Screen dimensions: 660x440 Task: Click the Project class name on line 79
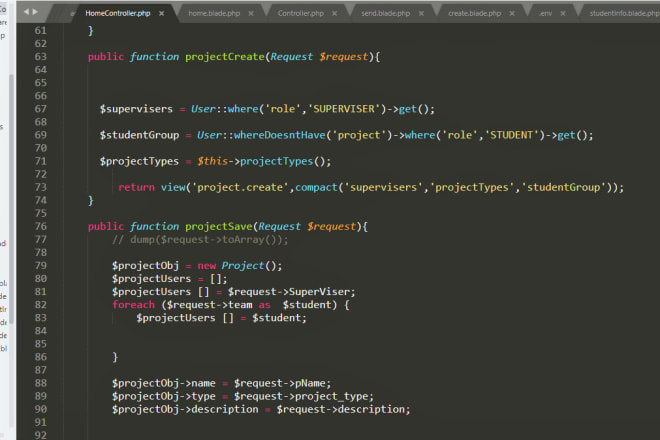[x=243, y=265]
